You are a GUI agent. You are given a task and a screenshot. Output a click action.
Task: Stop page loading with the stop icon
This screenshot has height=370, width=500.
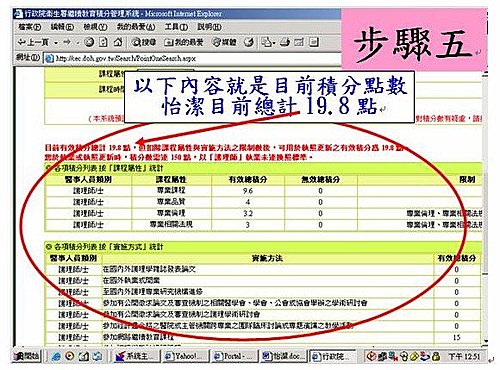(89, 42)
